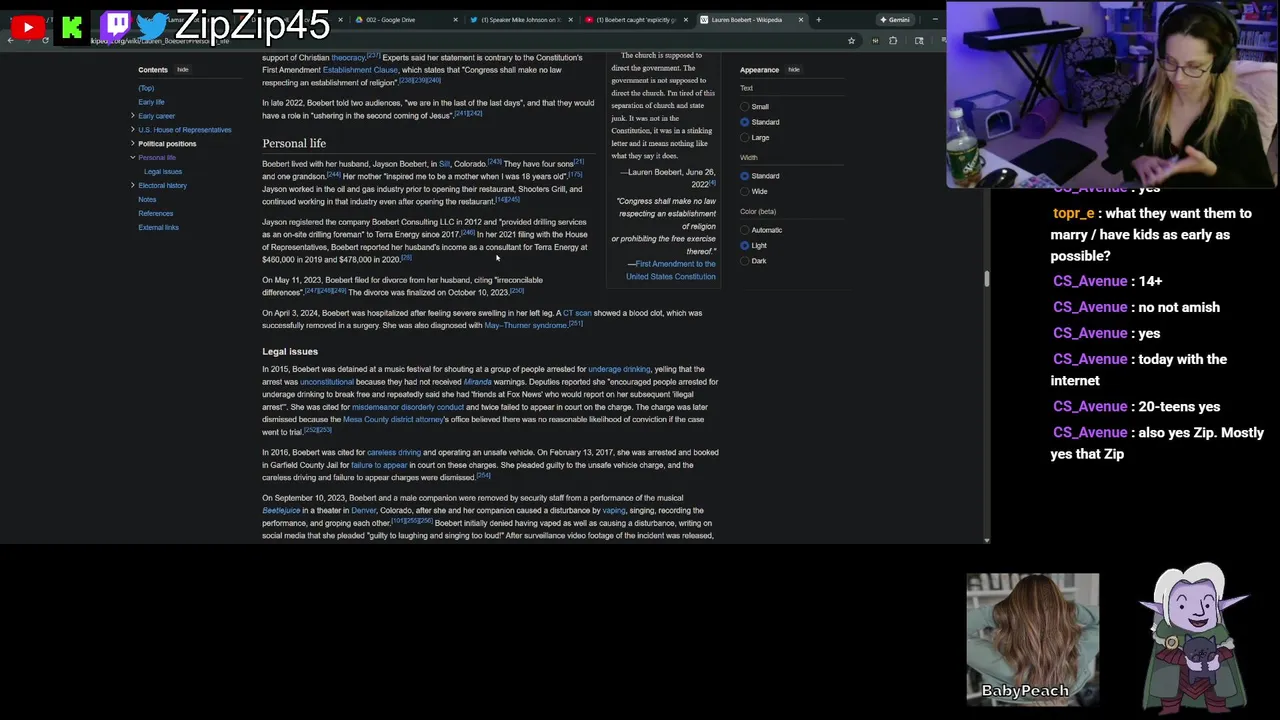Screen dimensions: 1280x720
Task: Open the misdemeanor disorderly conduct link
Action: pos(408,408)
